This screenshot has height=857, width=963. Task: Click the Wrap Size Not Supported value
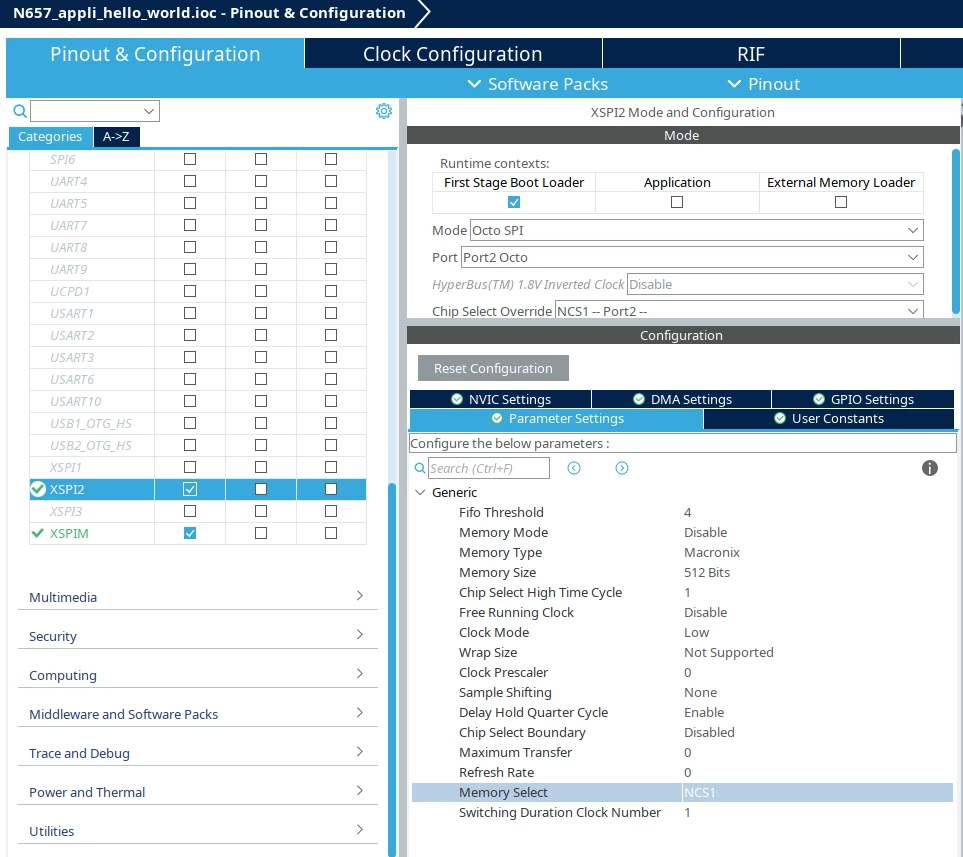click(728, 652)
